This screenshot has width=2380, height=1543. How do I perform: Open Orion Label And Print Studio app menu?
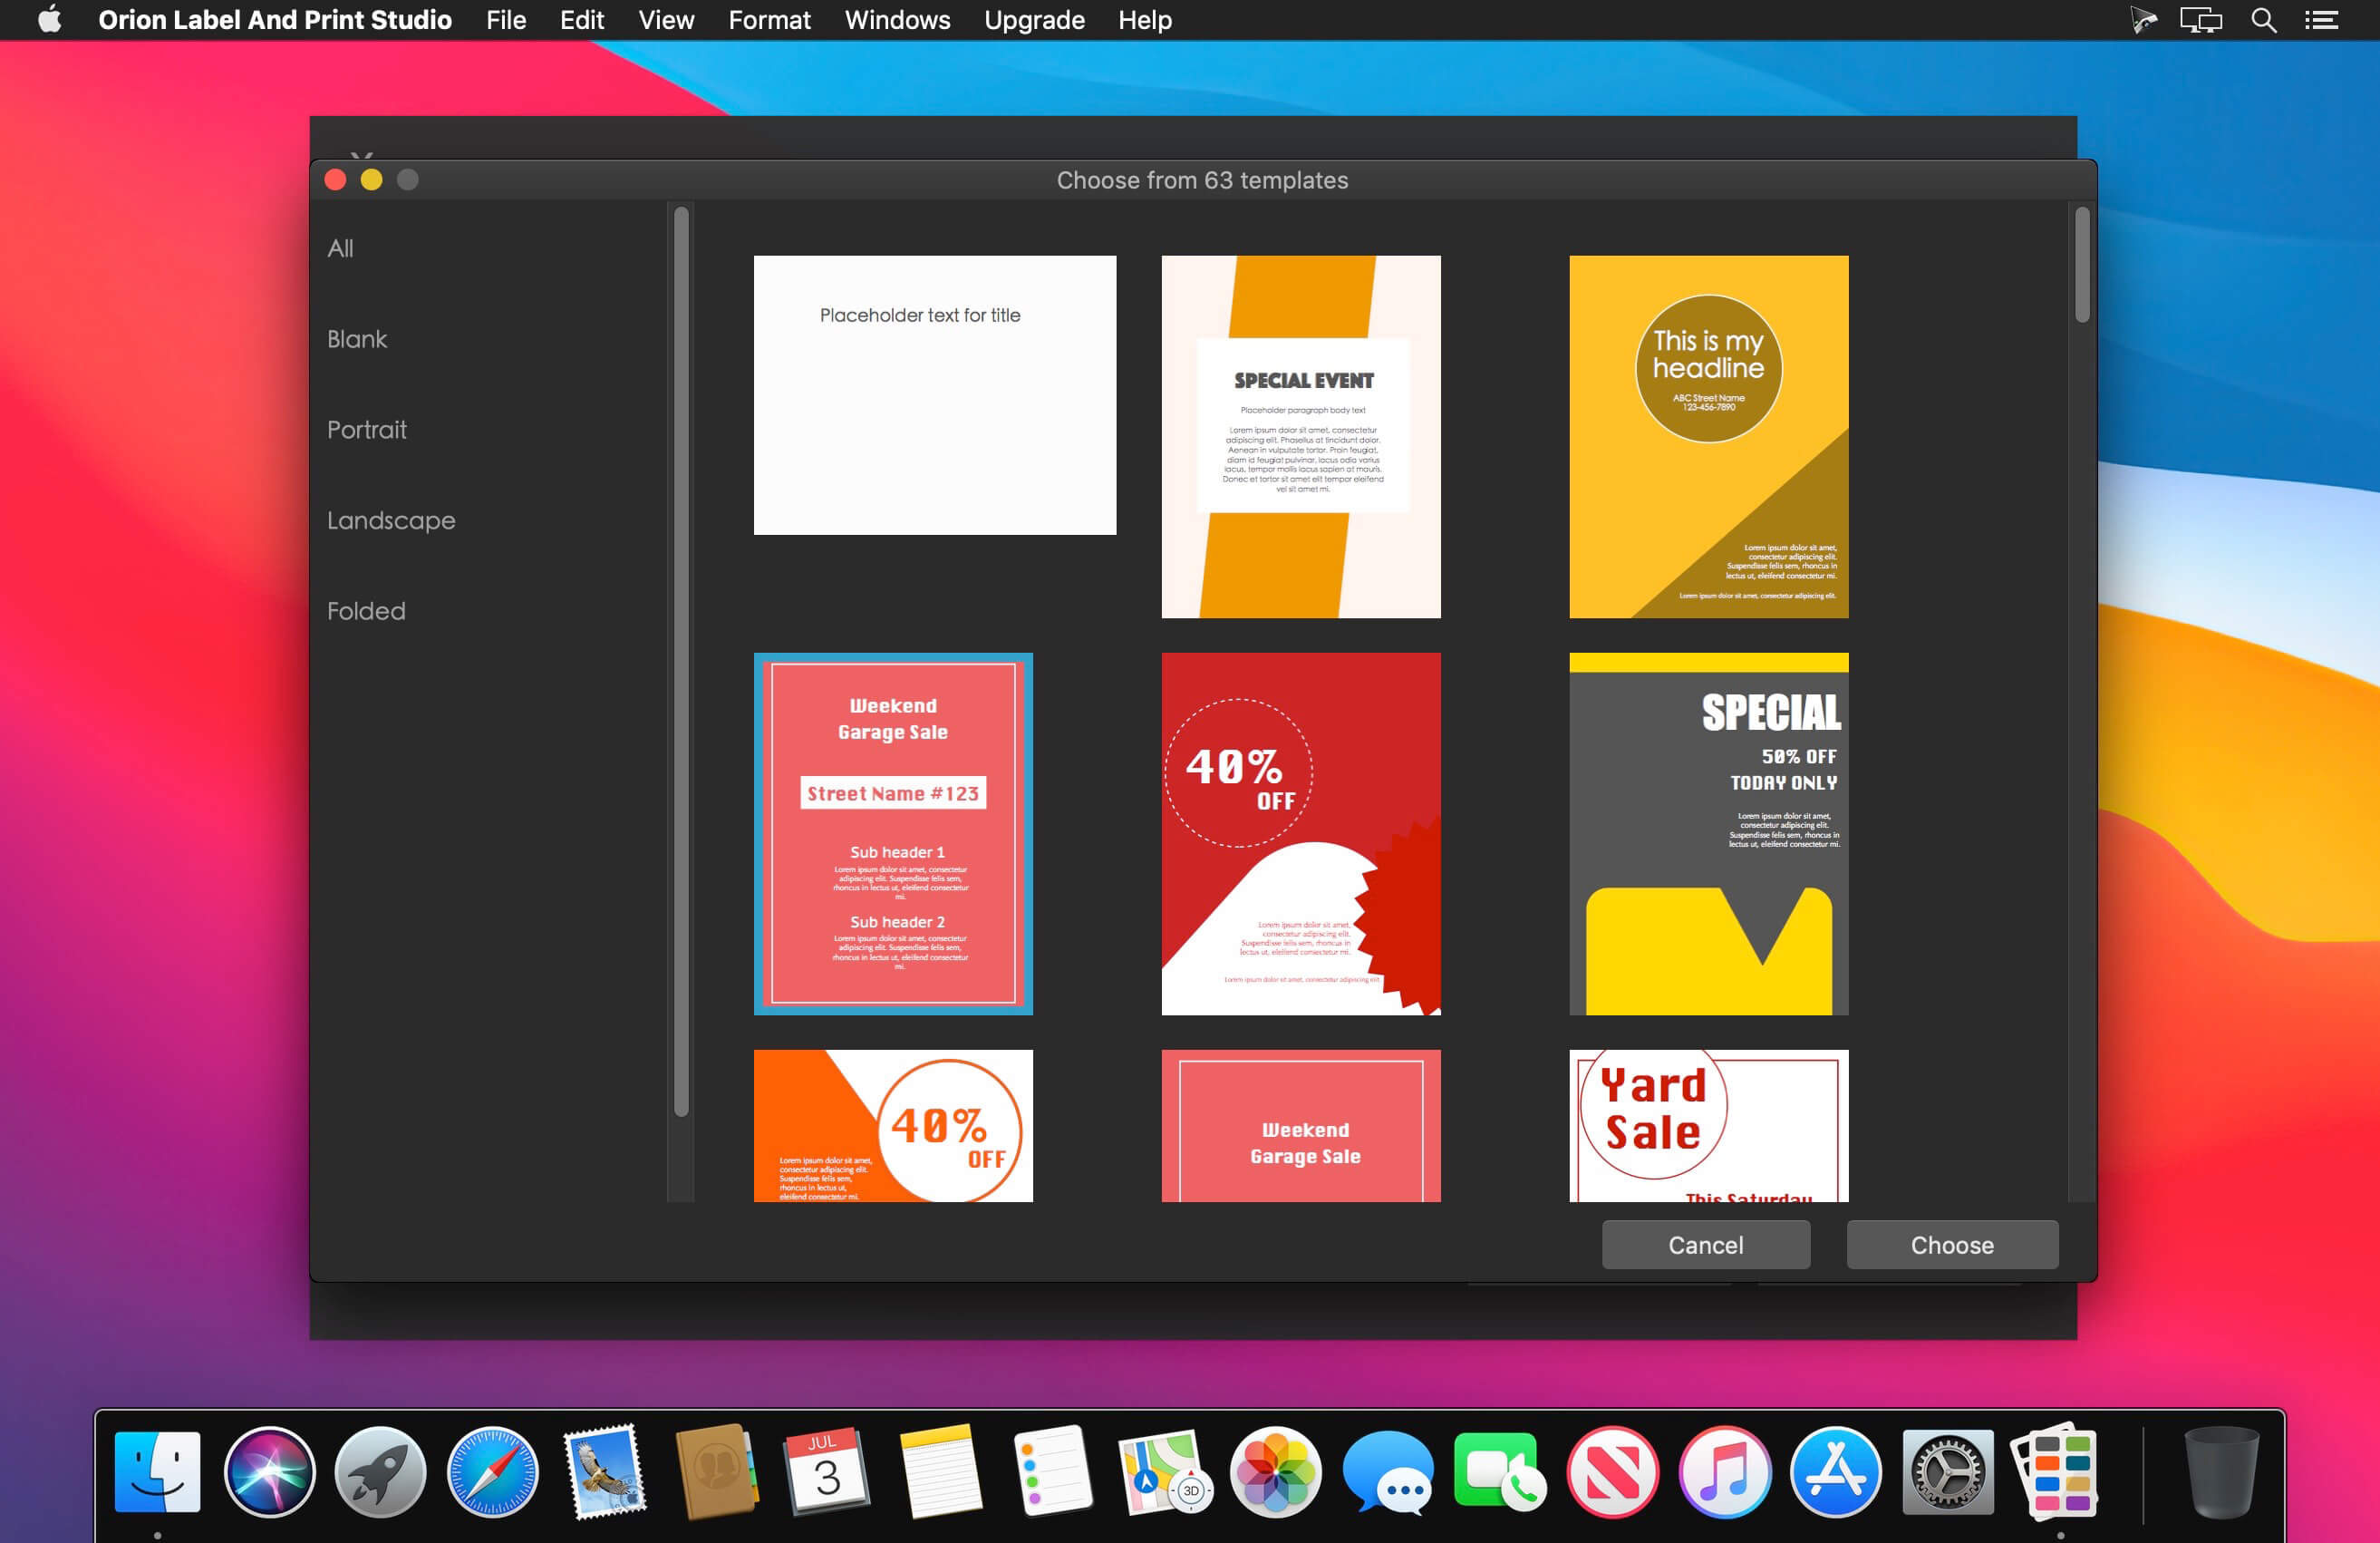(x=275, y=20)
